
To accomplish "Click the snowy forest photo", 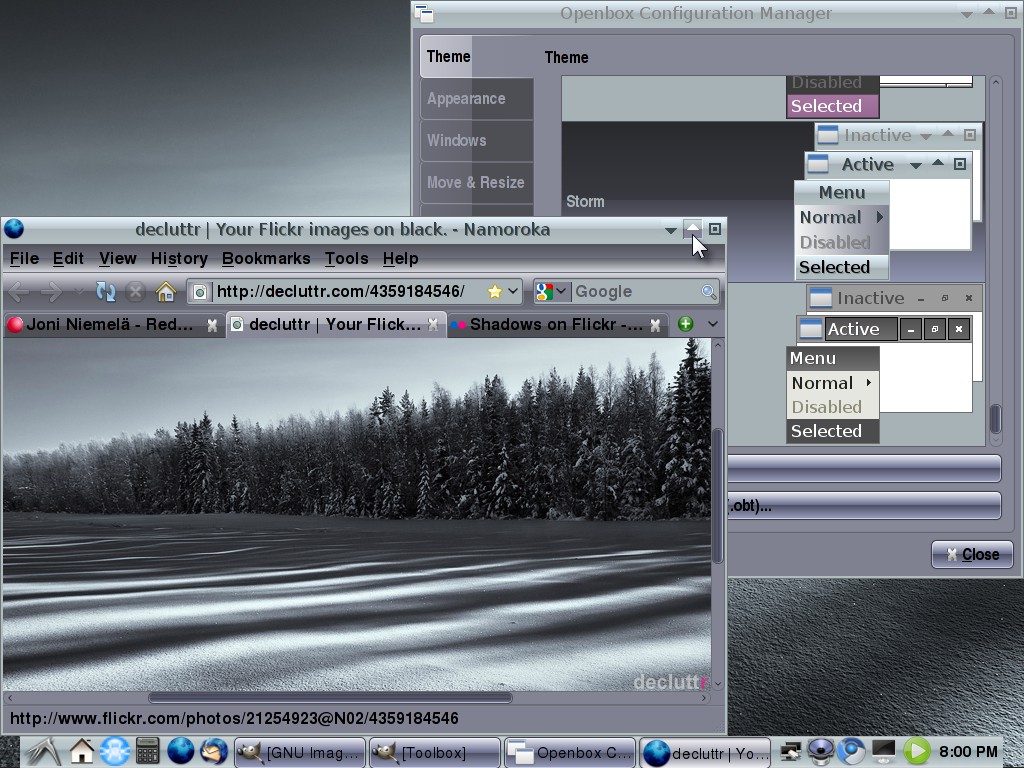I will click(x=357, y=515).
